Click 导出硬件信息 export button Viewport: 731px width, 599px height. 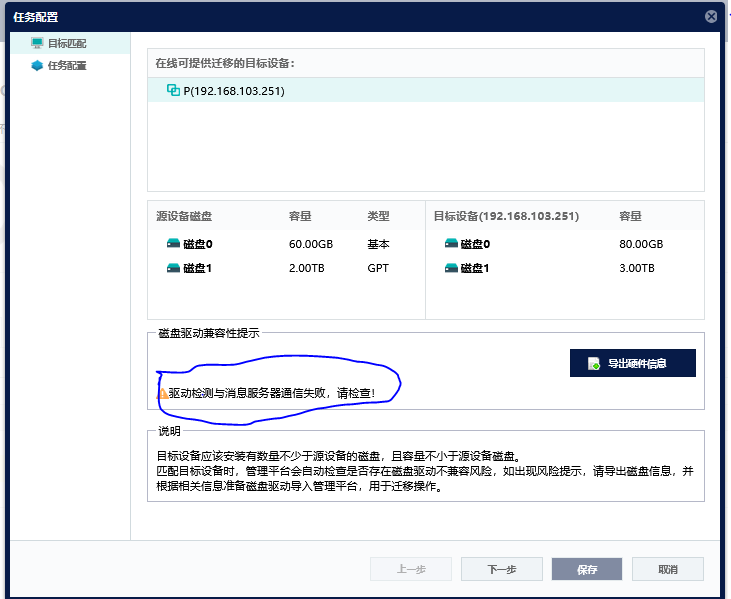coord(633,363)
